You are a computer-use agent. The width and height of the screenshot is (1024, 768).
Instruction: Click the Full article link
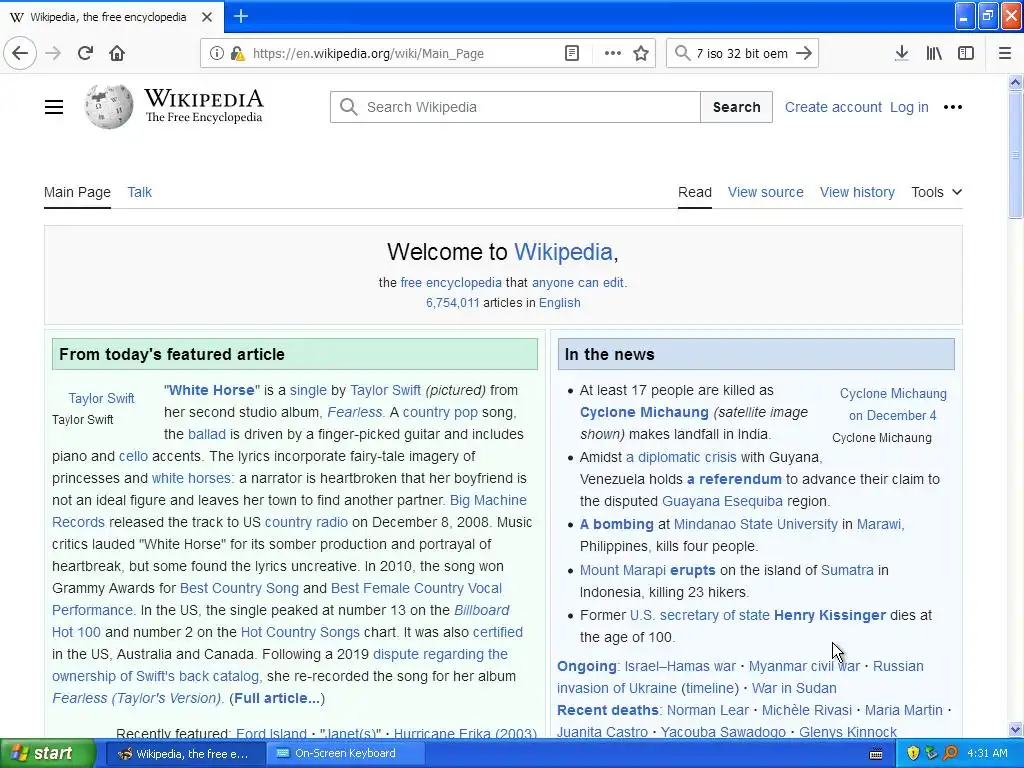[x=277, y=698]
